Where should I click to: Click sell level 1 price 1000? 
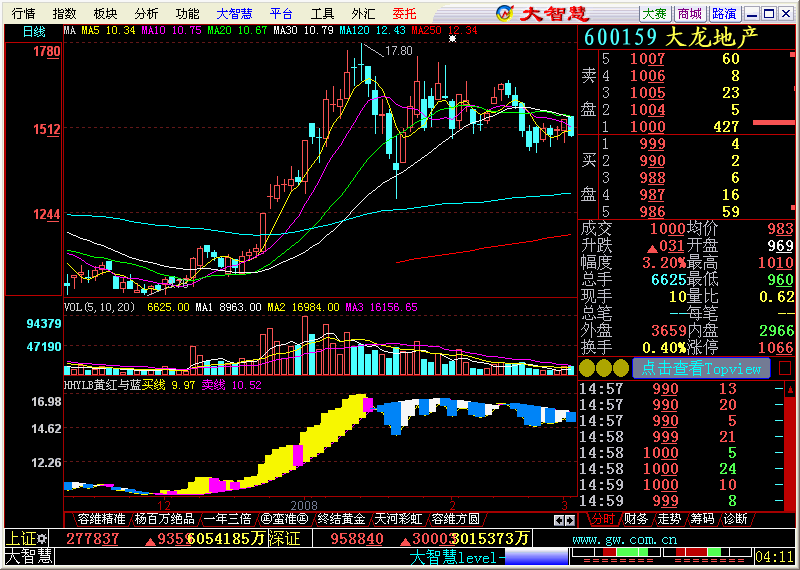click(x=647, y=127)
